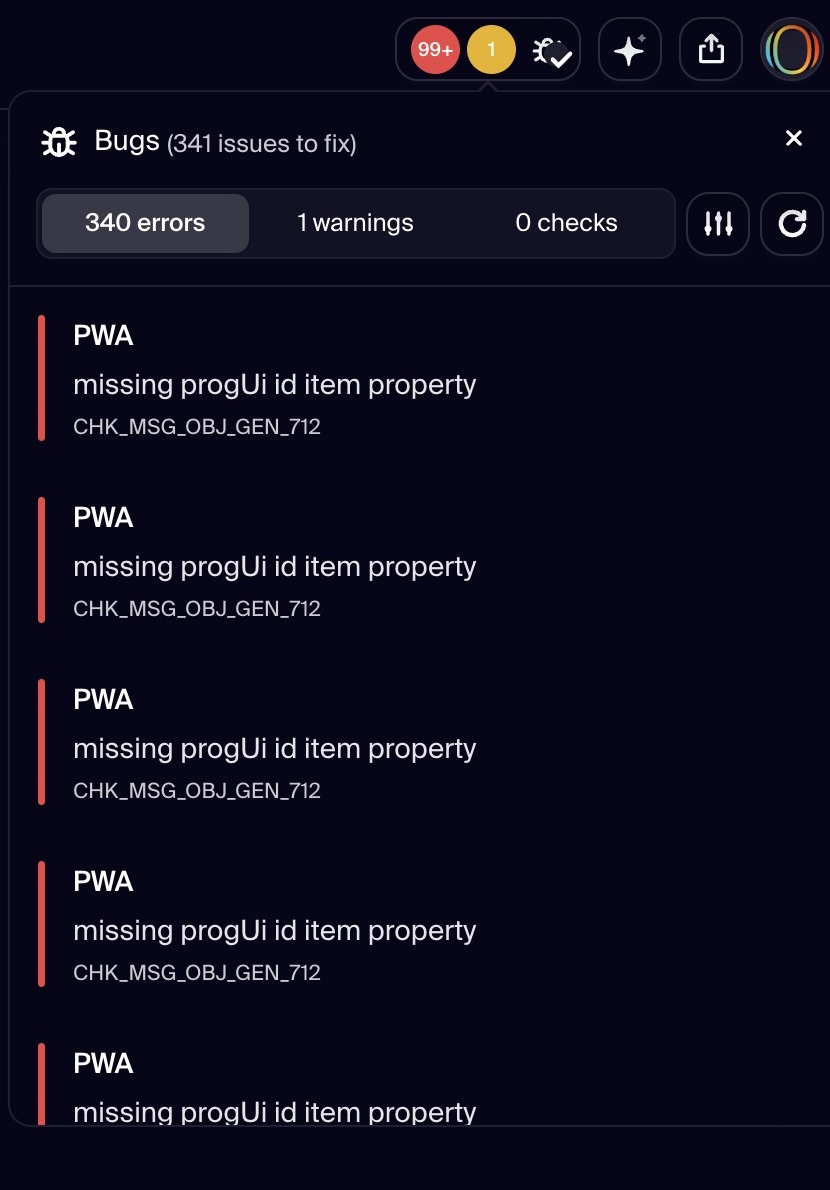Click the yellow warning count badge

pyautogui.click(x=491, y=50)
